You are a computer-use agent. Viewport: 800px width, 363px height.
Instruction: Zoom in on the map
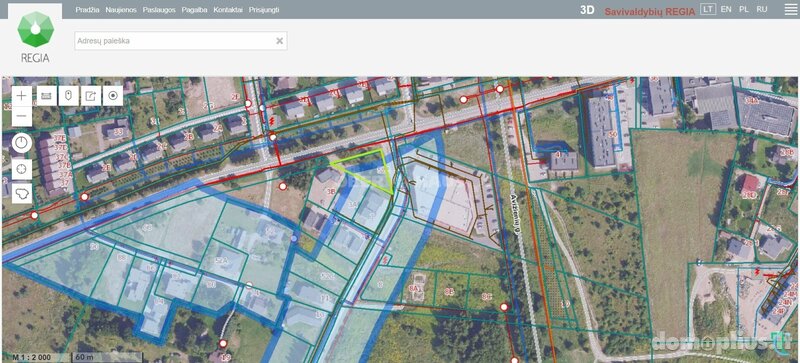21,96
